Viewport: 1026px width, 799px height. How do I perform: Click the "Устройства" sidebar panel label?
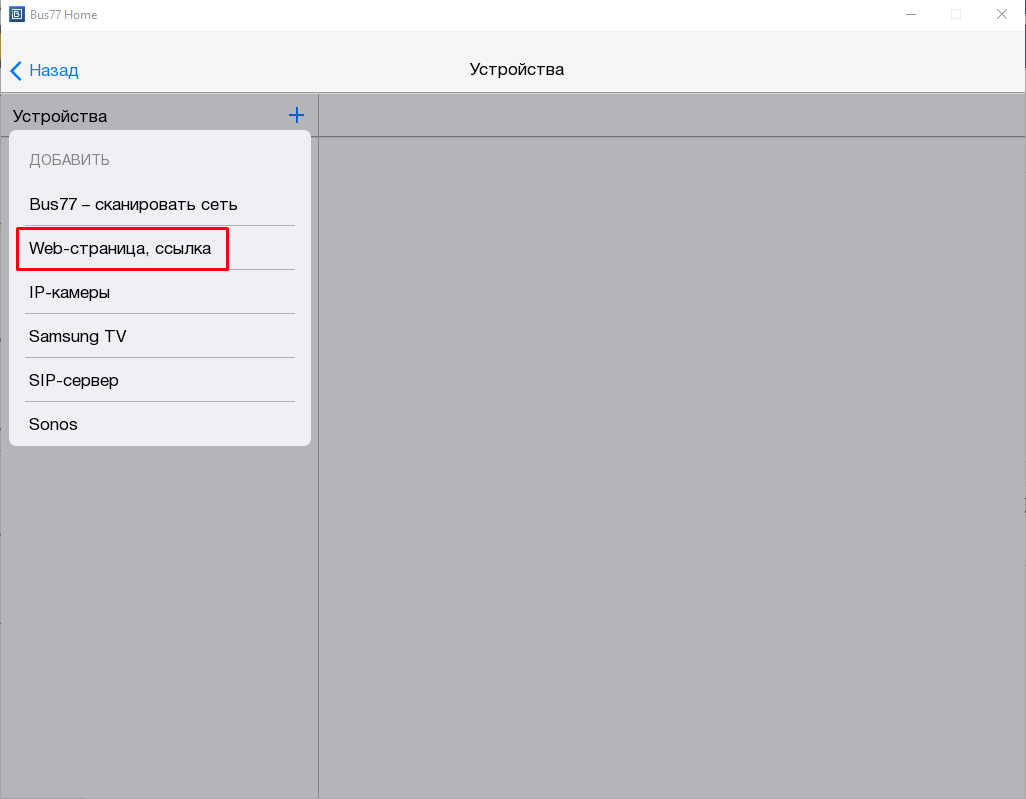coord(60,116)
